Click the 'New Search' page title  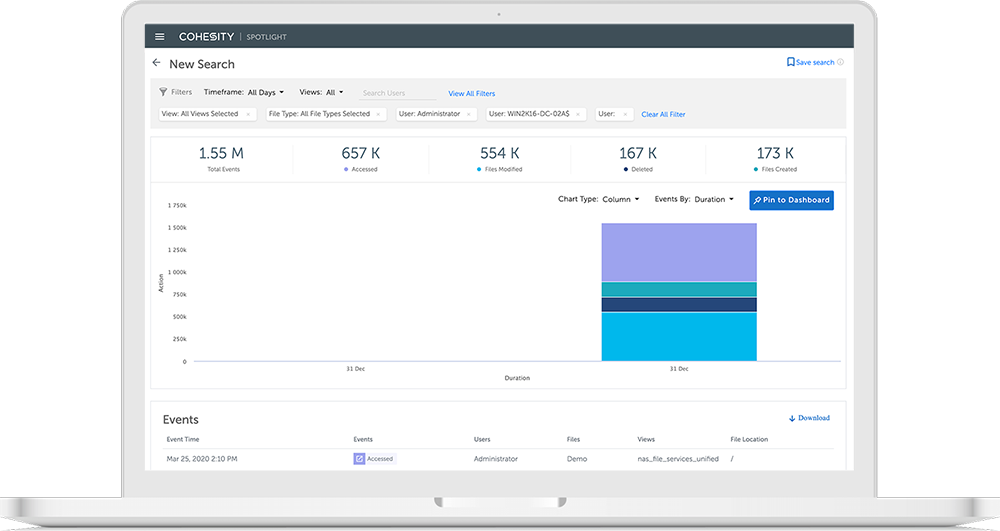202,64
